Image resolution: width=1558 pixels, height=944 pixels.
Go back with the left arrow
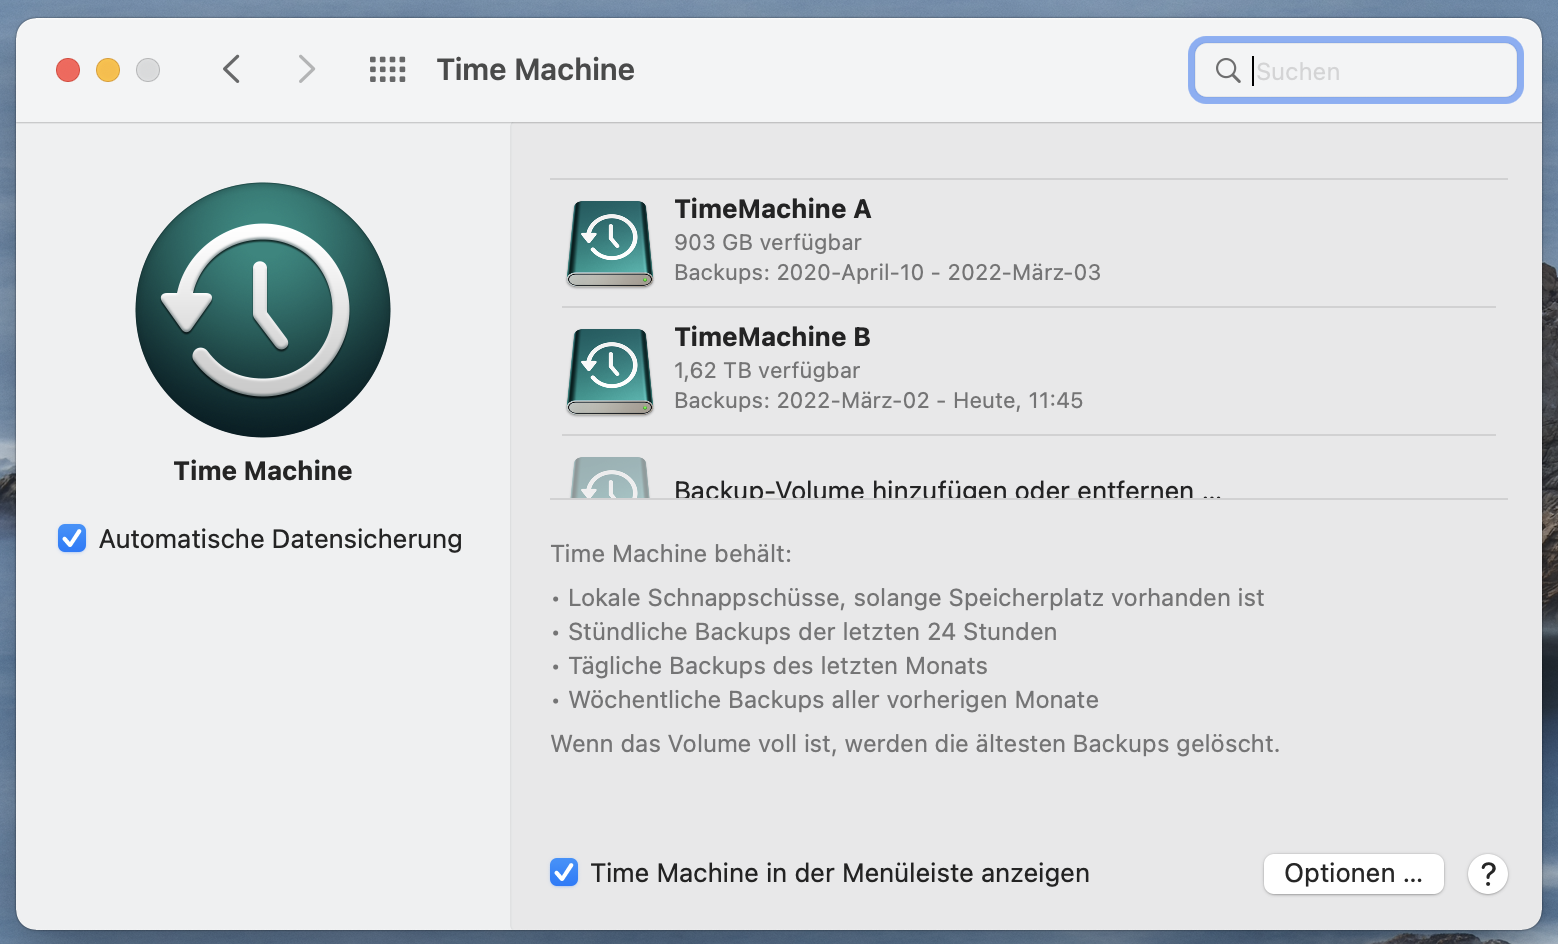232,70
